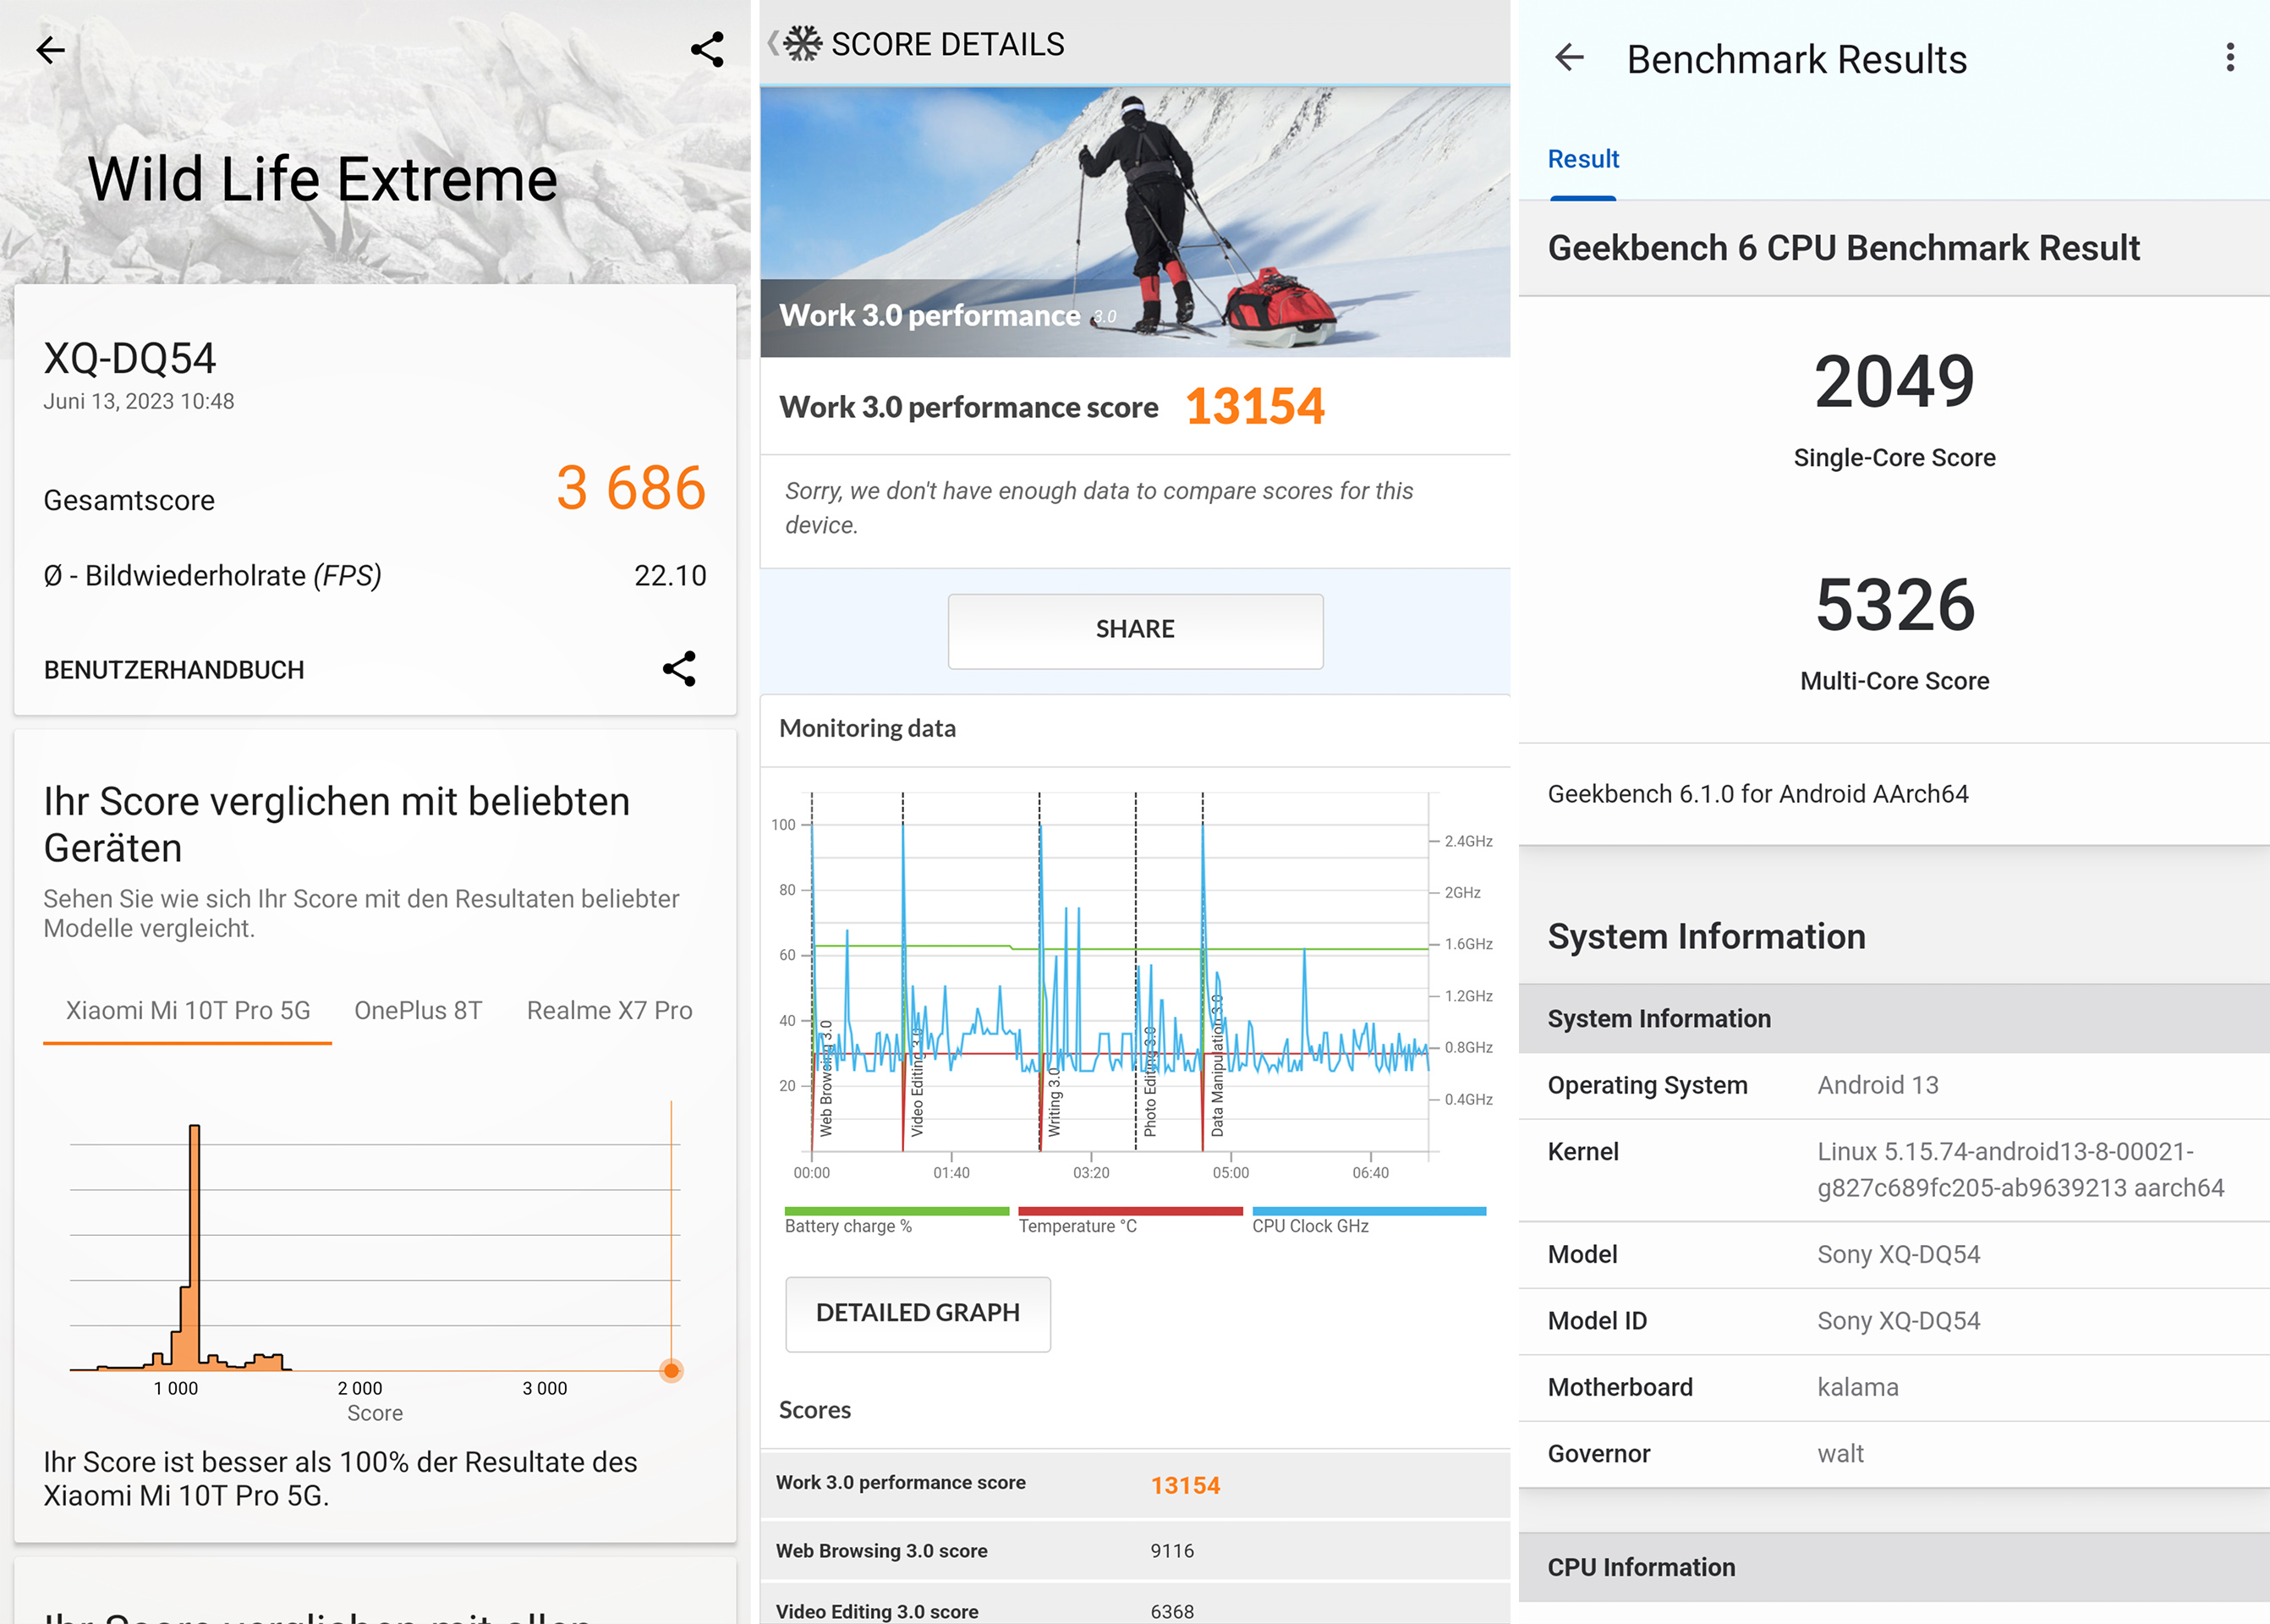Open BENUTZERHANDBUCH link
2270x1624 pixels.
[174, 670]
